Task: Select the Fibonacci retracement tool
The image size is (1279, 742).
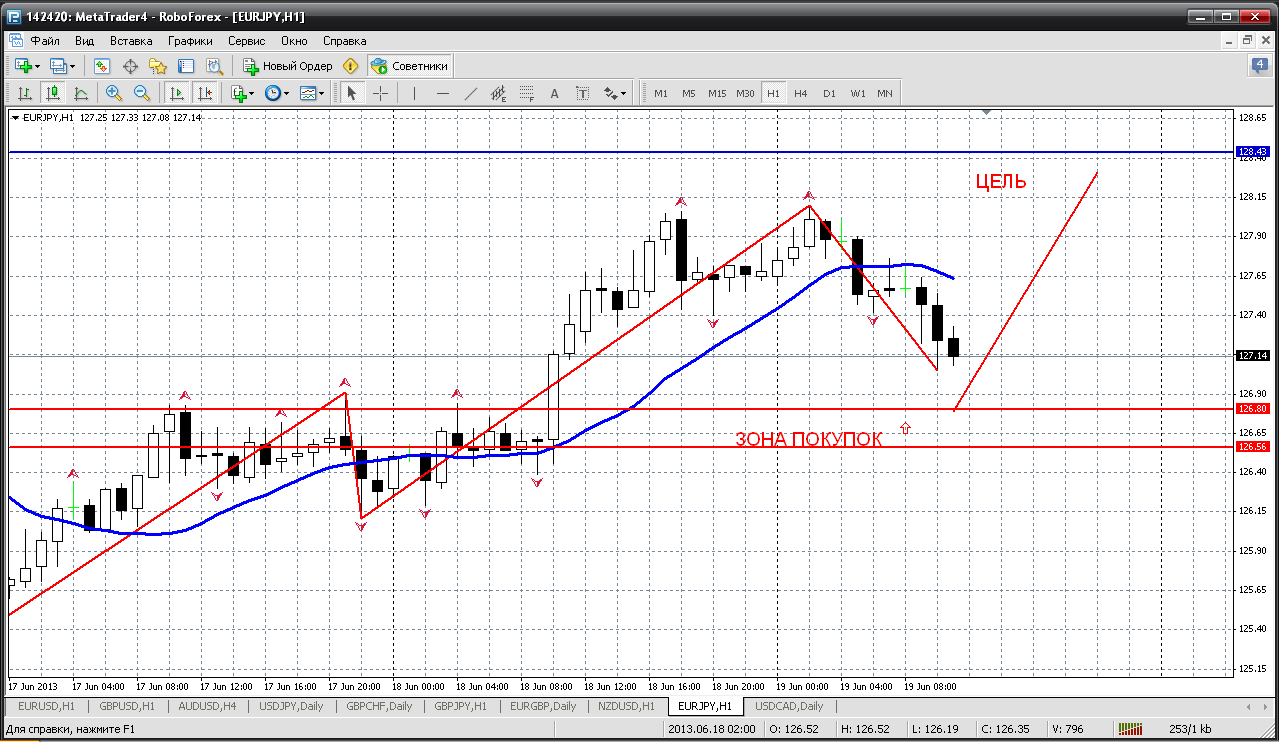Action: [527, 93]
